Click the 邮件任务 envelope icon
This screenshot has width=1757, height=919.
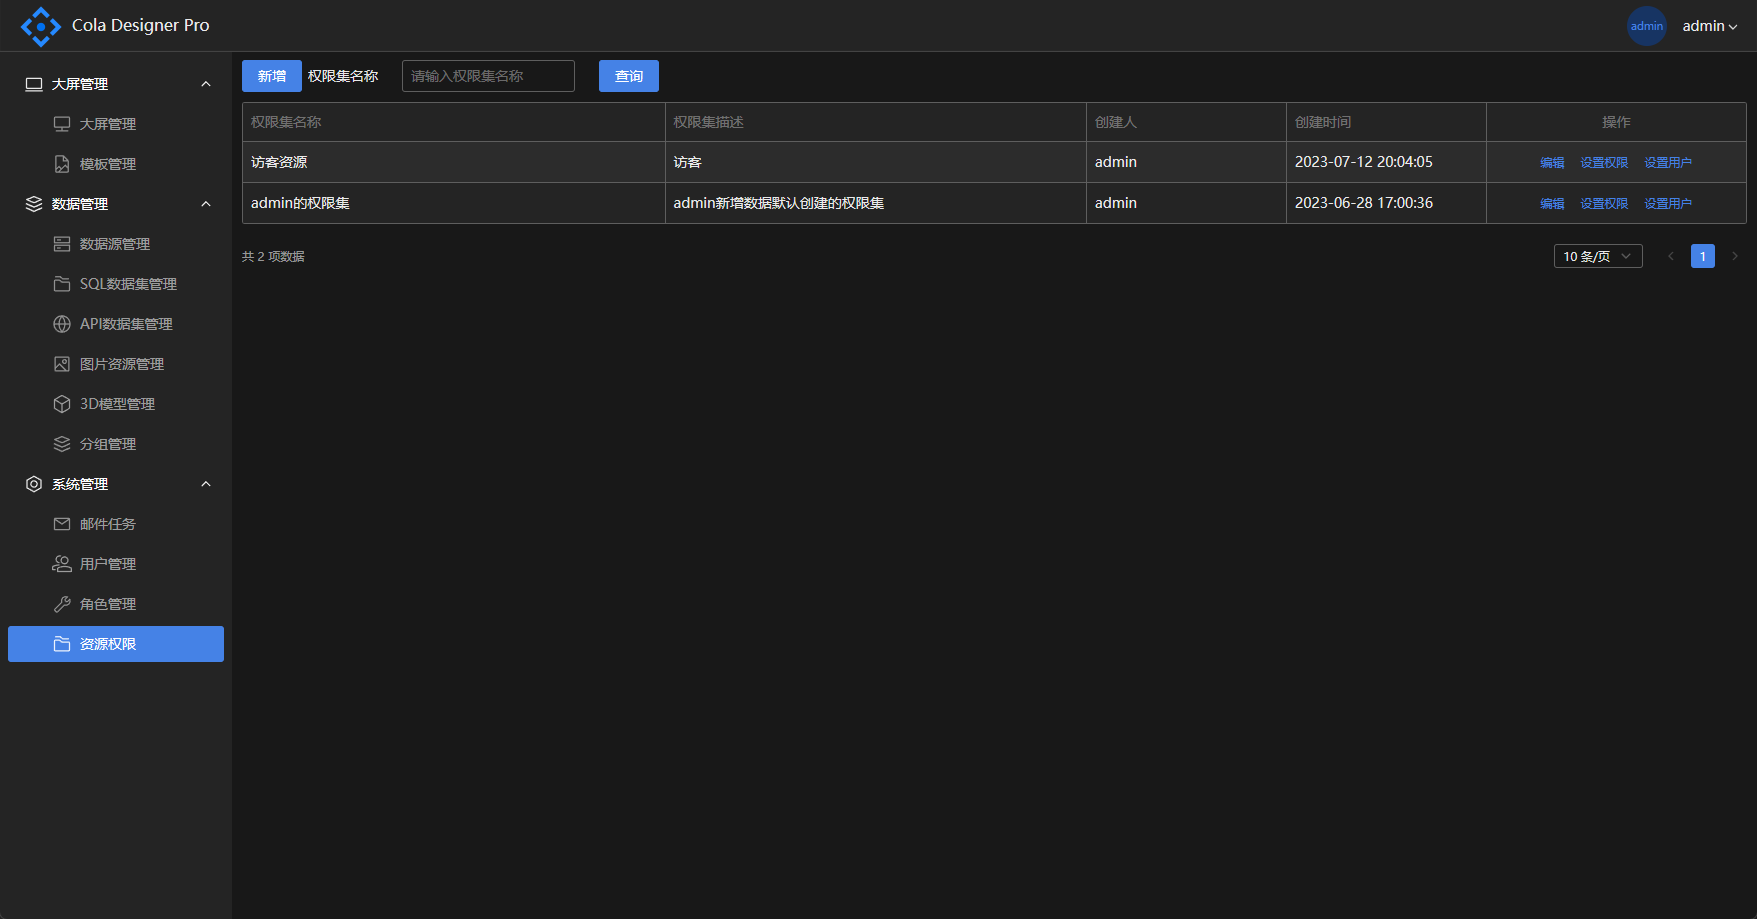point(62,524)
